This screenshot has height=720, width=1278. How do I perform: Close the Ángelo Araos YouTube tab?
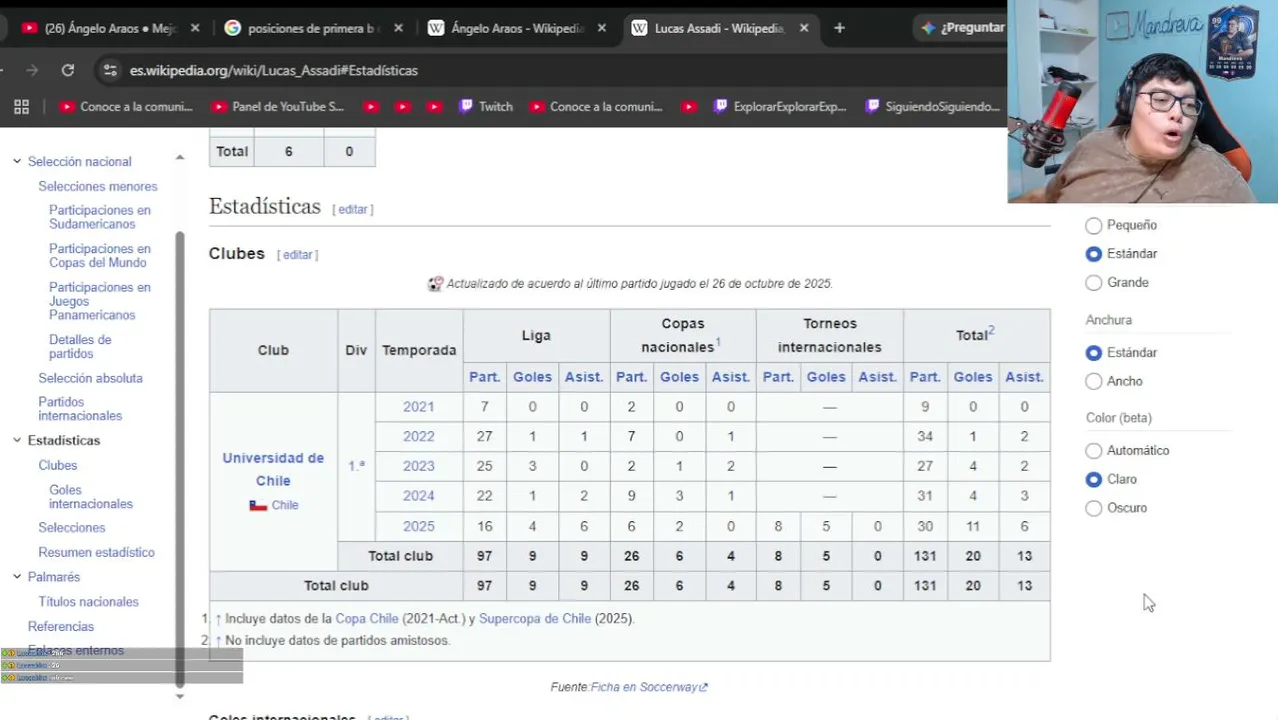[195, 28]
